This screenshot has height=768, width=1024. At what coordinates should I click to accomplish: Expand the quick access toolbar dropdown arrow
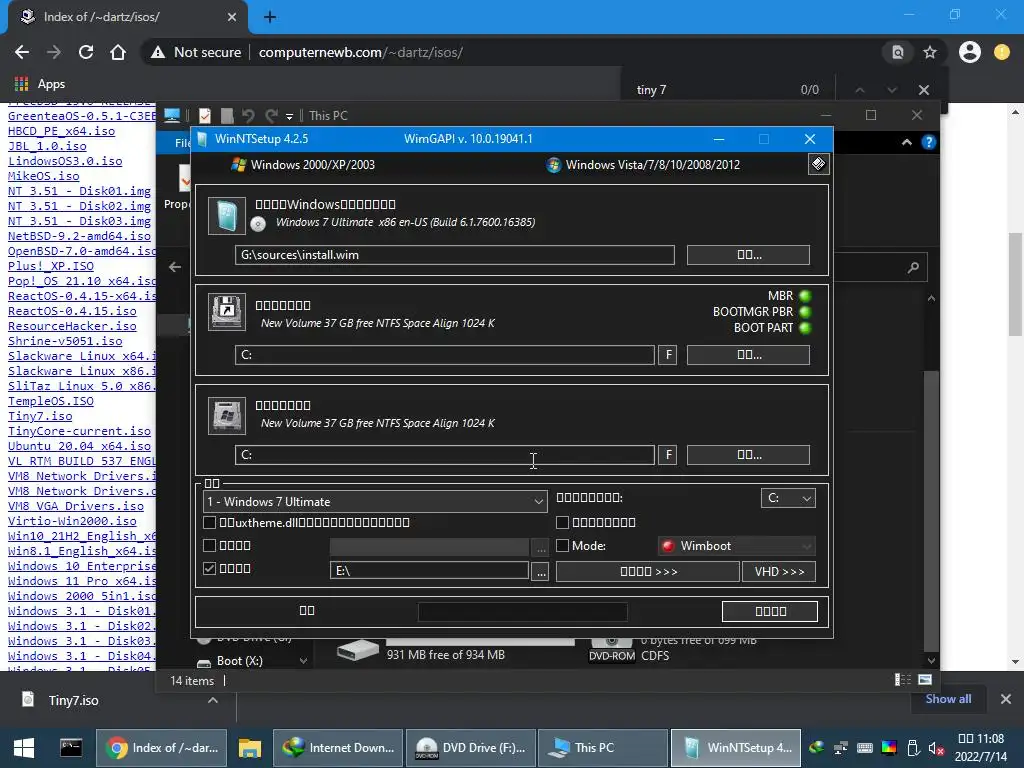tap(289, 116)
